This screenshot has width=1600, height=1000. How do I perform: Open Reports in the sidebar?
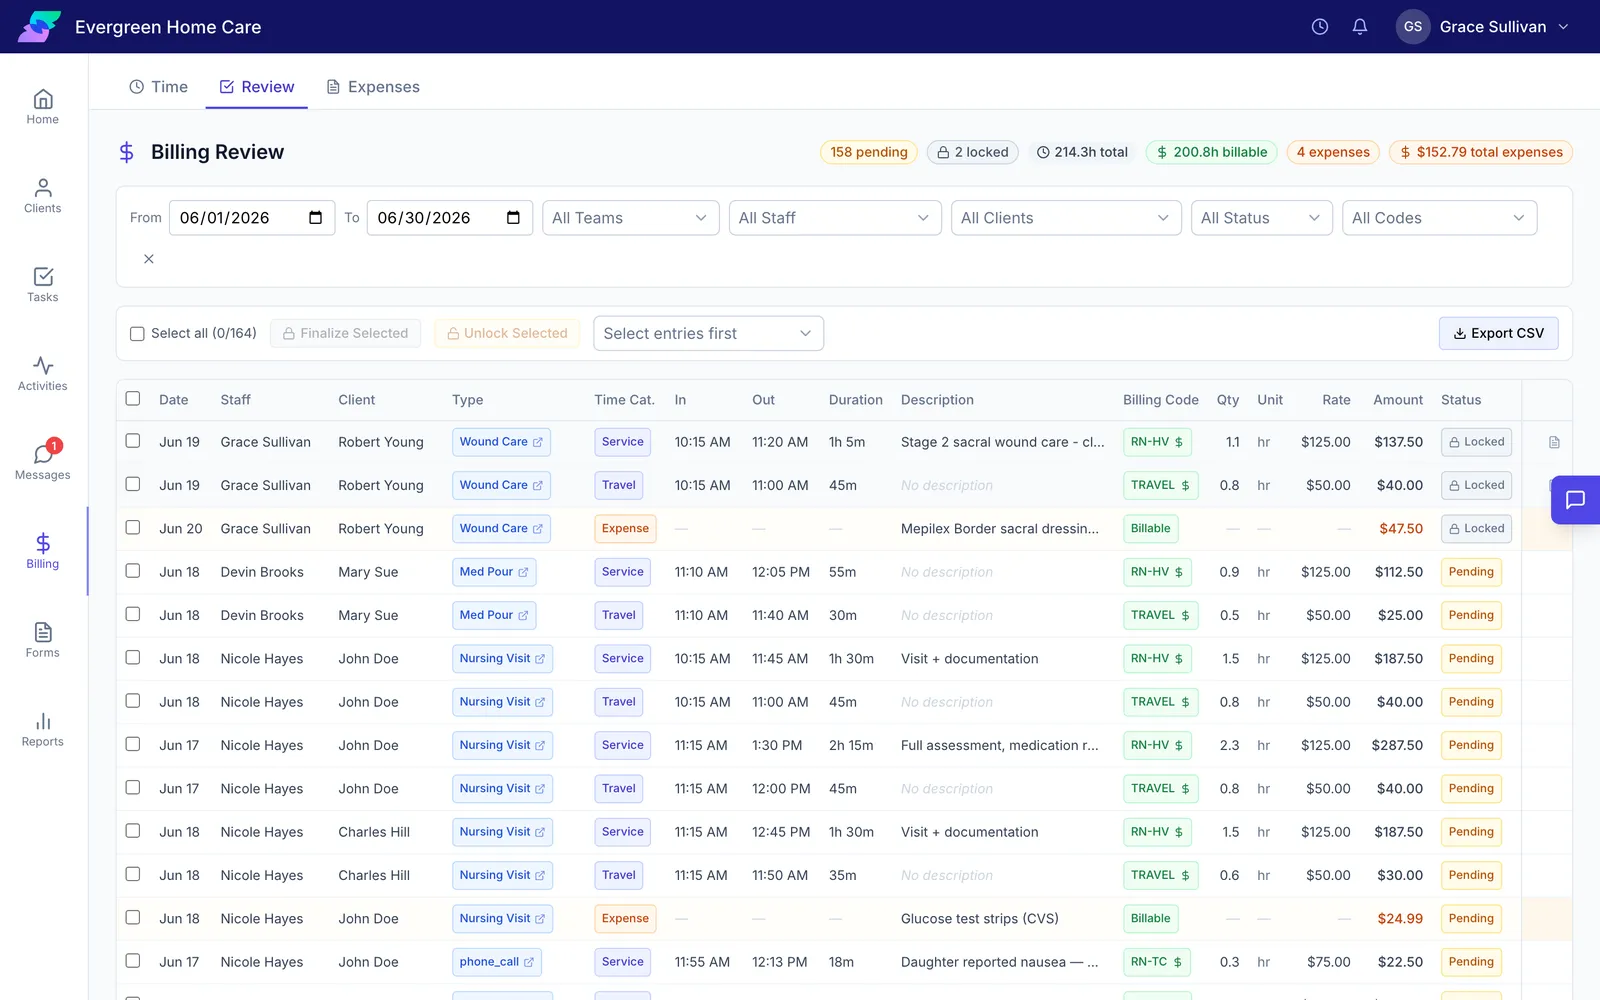click(43, 729)
